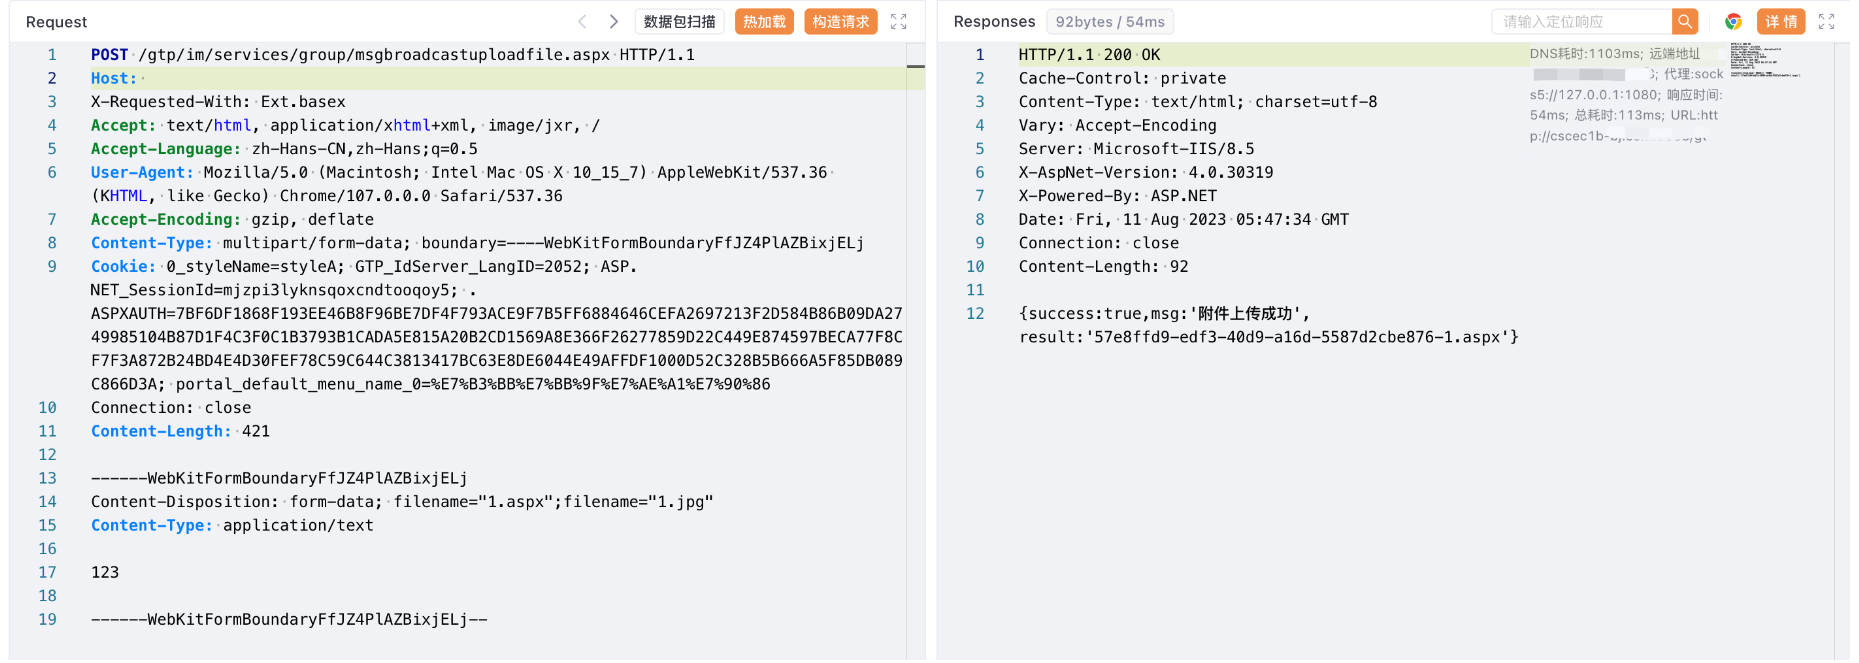Focus the 请输入定位响应 search field

[x=1580, y=21]
